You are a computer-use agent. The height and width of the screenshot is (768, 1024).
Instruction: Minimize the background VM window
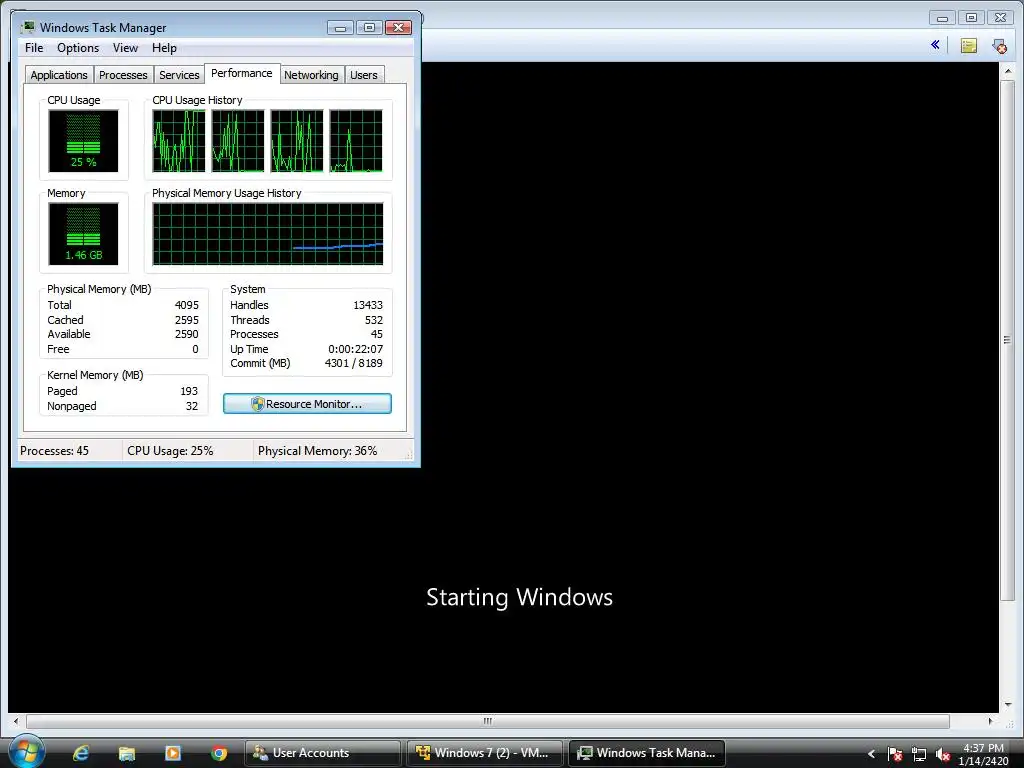pyautogui.click(x=942, y=18)
